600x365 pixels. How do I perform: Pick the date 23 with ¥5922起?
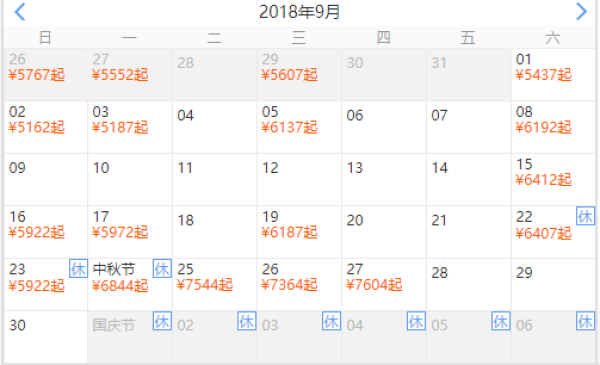46,284
